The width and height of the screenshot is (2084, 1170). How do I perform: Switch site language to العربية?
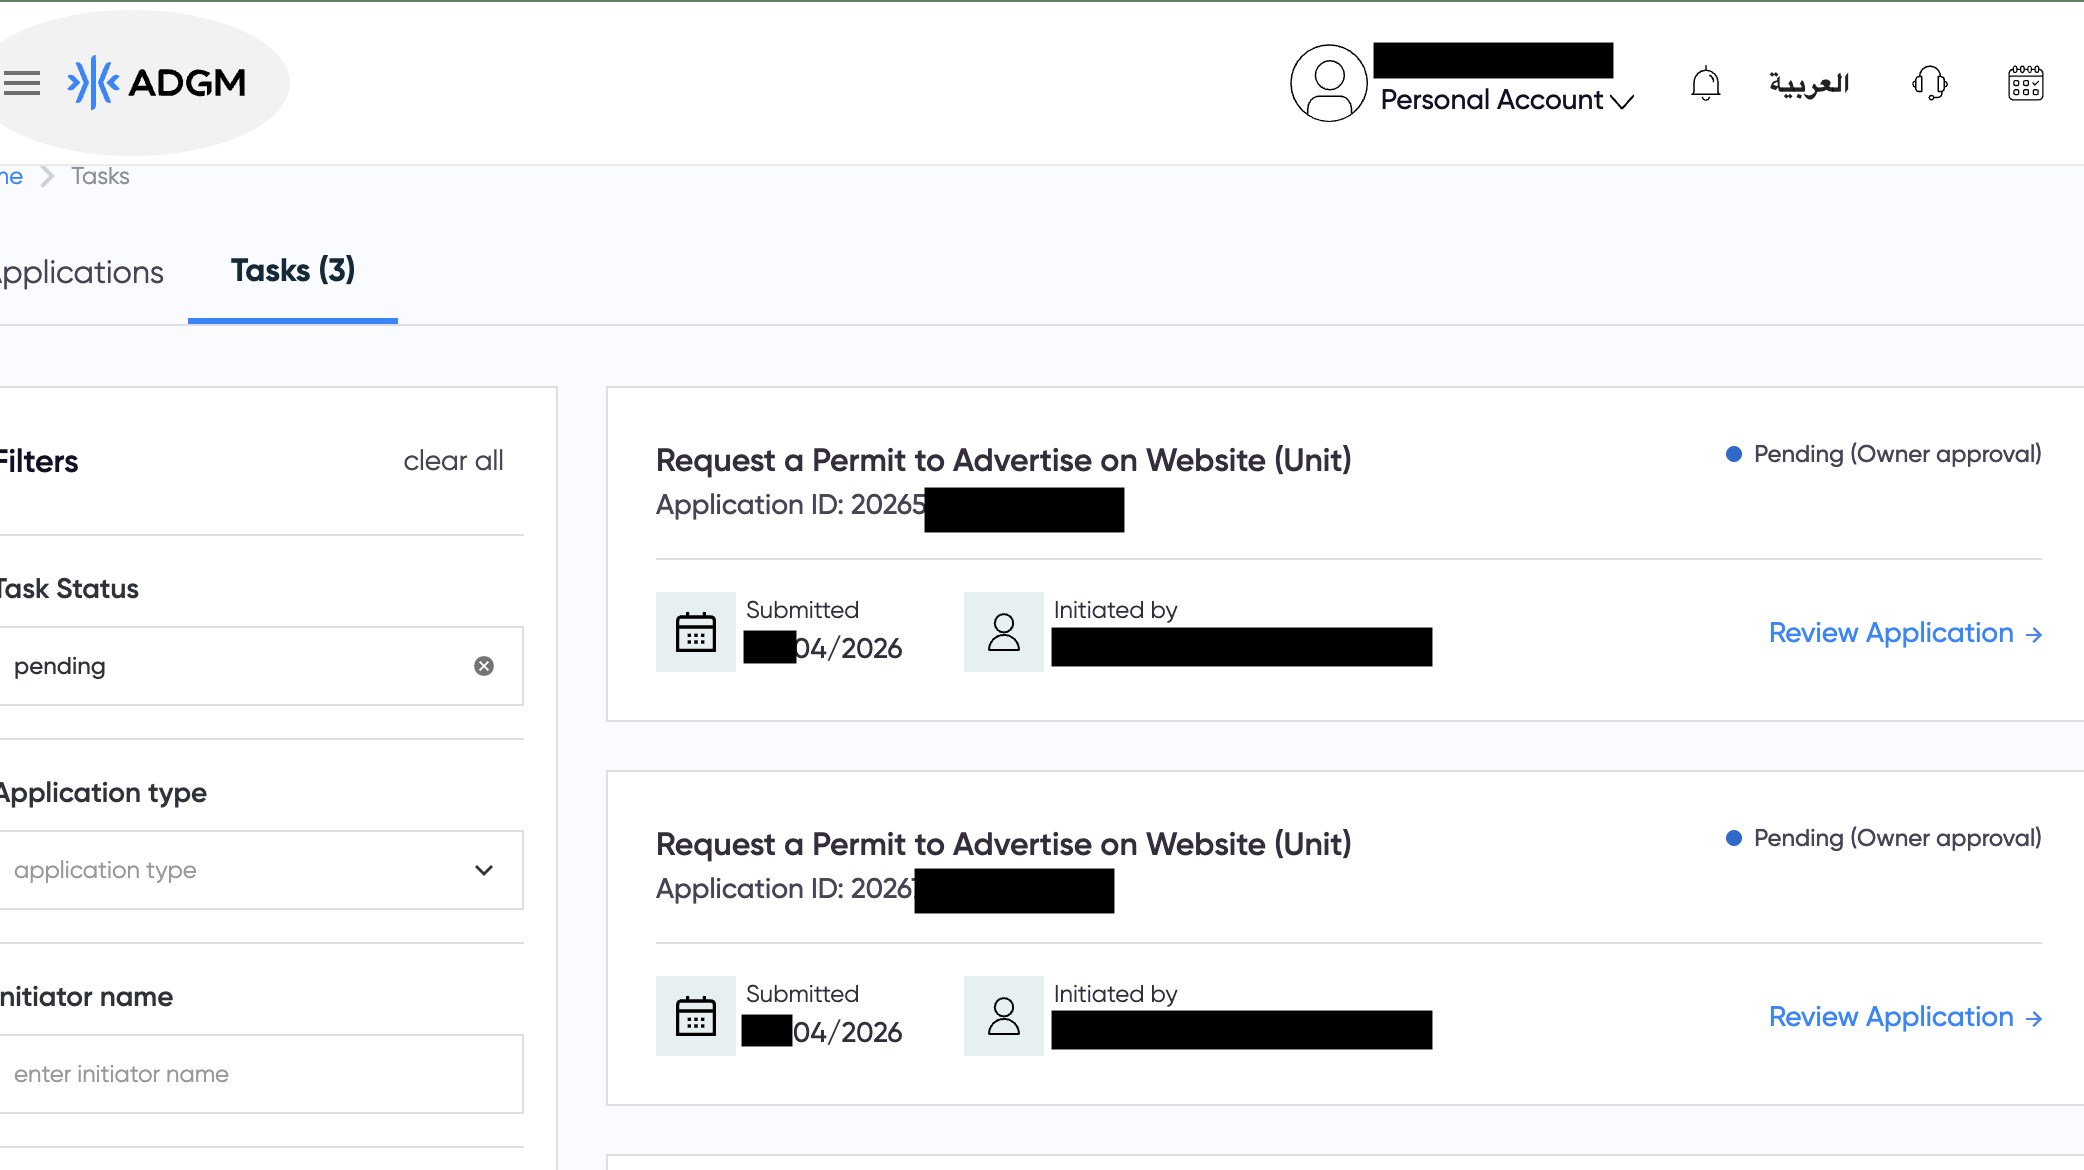point(1809,84)
